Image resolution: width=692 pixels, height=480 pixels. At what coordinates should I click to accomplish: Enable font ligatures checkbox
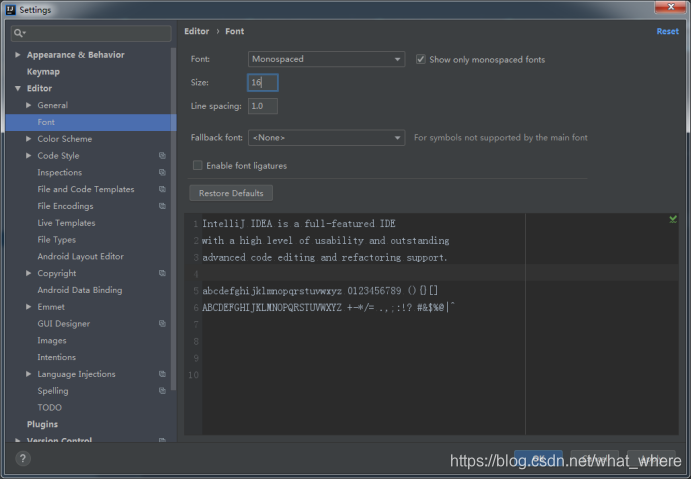[x=198, y=165]
